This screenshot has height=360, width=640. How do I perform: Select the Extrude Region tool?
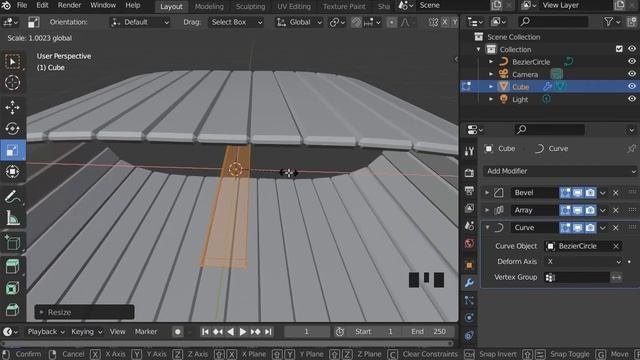coord(12,267)
